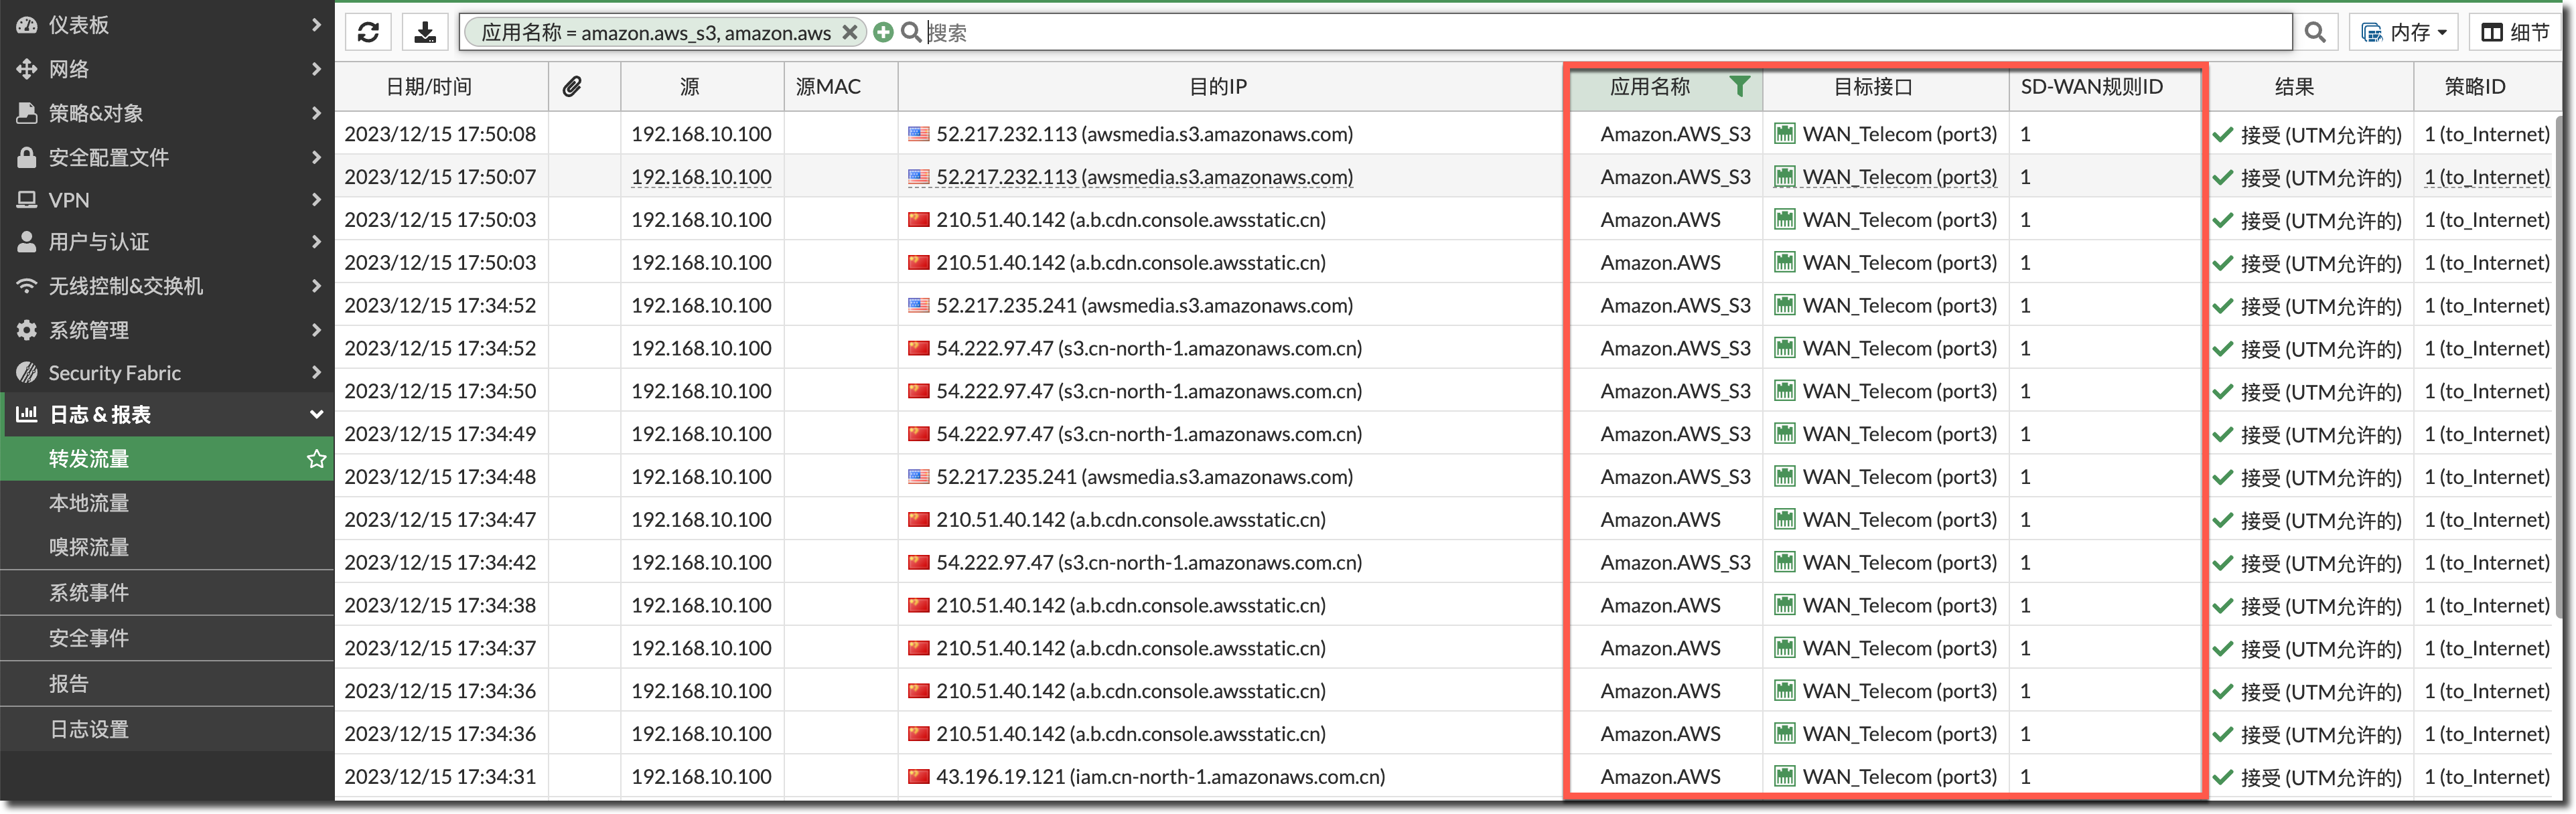This screenshot has width=2576, height=814.
Task: Click the 1 (to_Internet) policy link in second row
Action: [x=2486, y=177]
